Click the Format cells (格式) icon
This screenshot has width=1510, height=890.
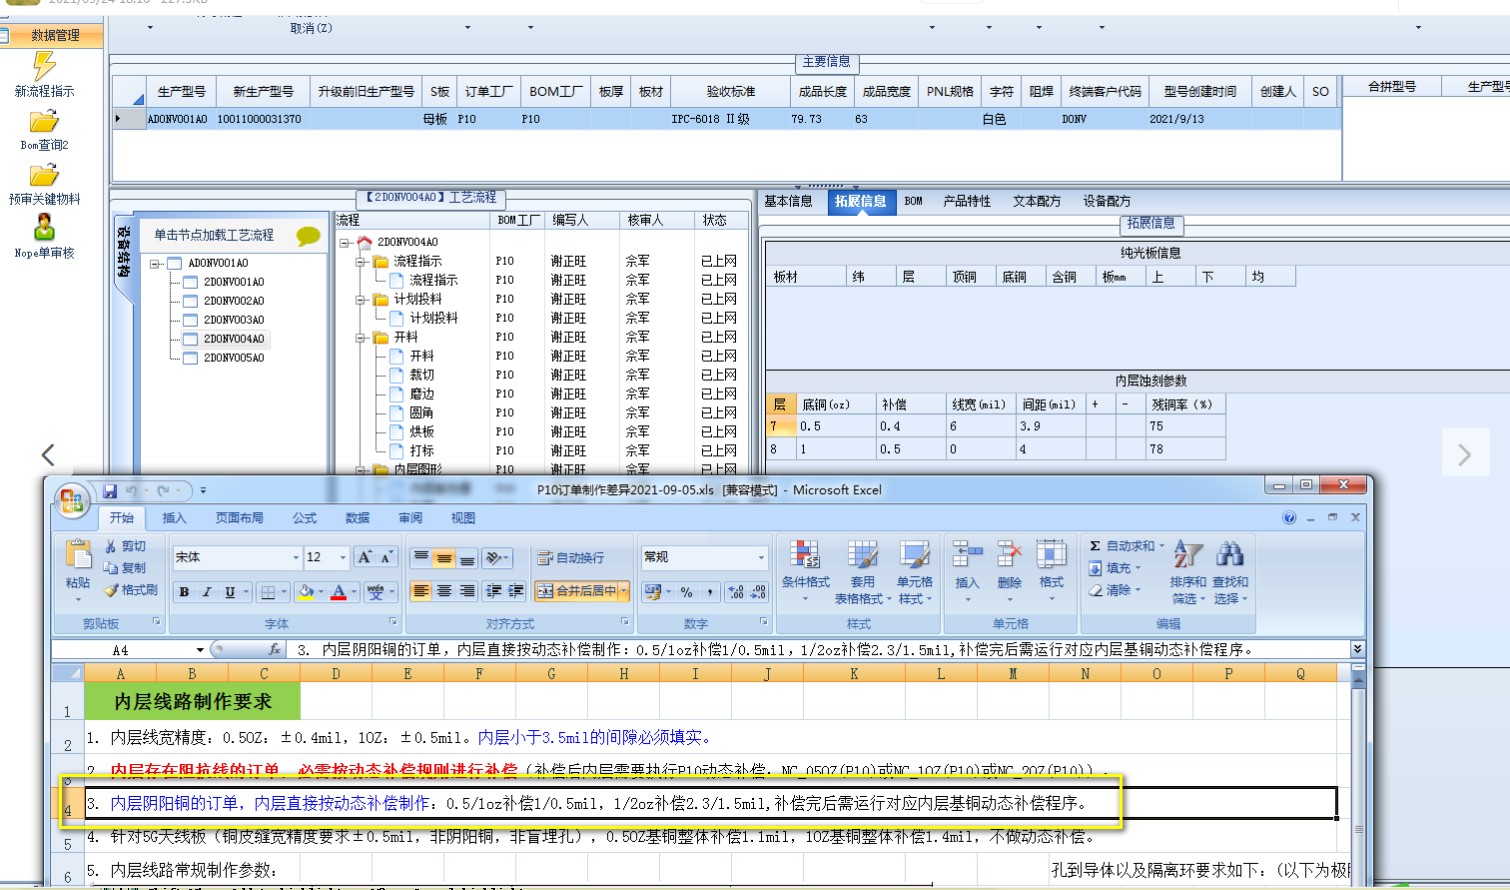tap(1051, 555)
